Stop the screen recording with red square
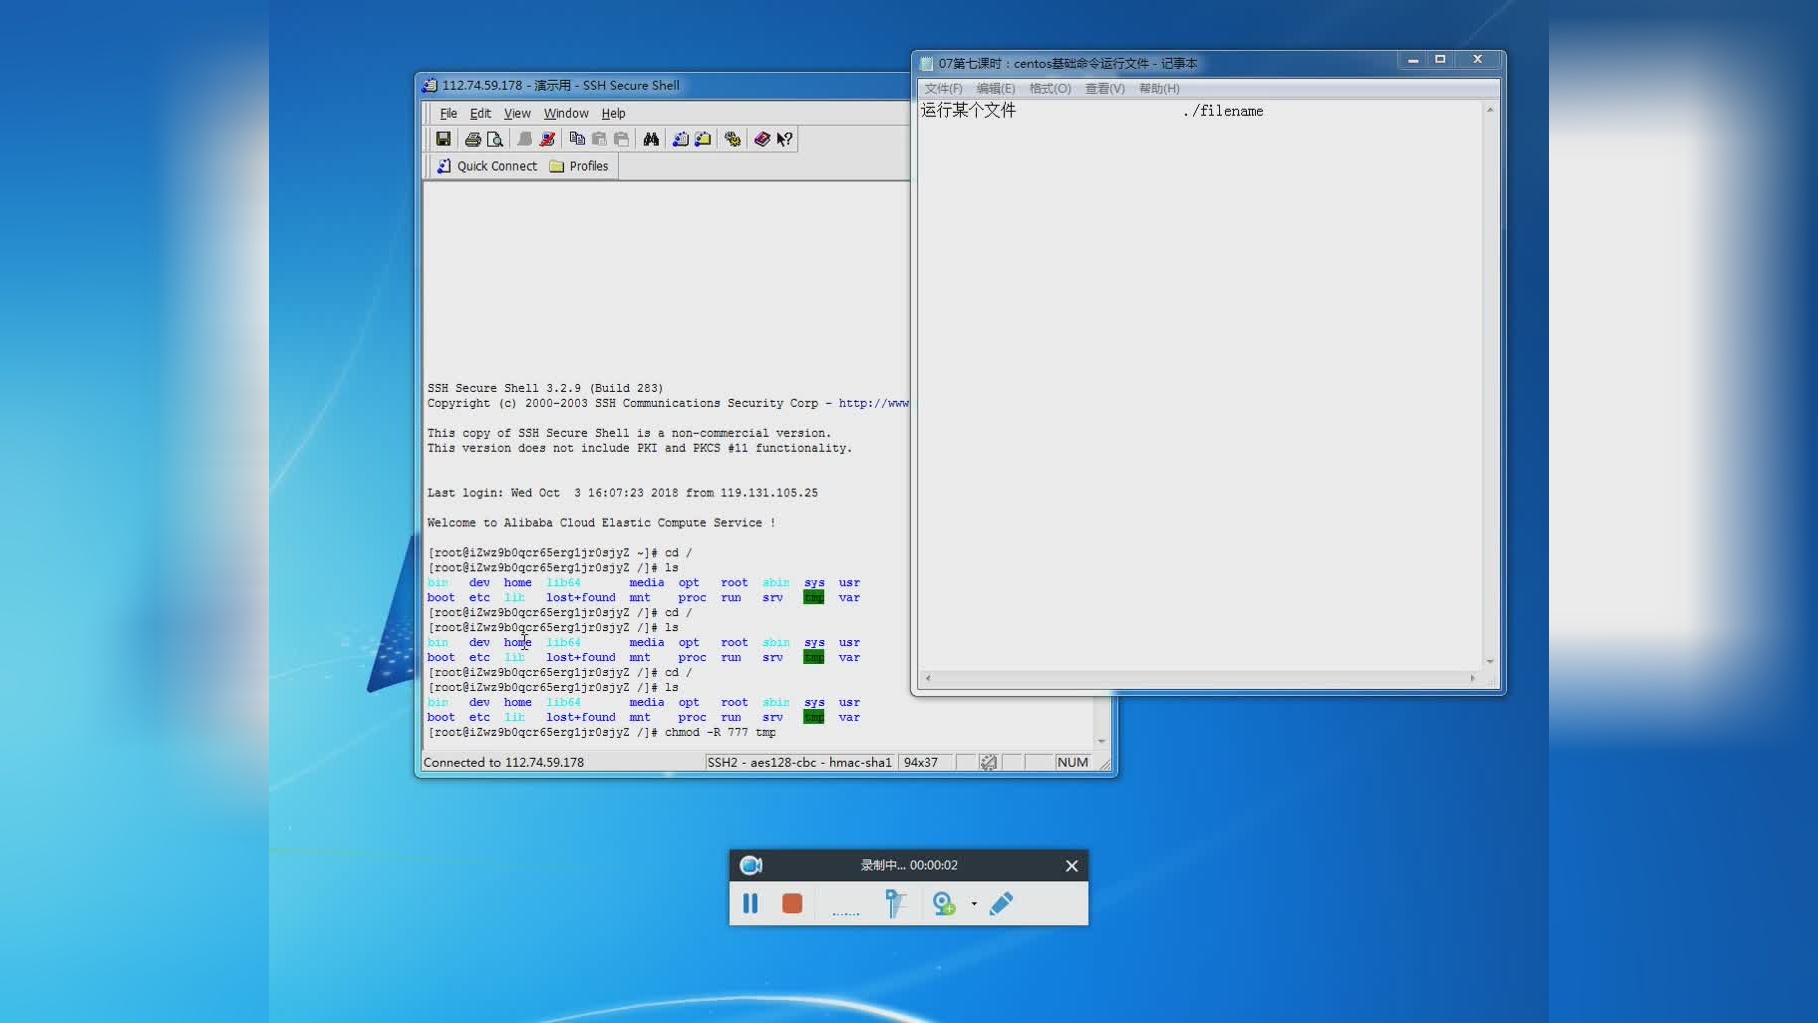This screenshot has width=1818, height=1023. click(792, 903)
